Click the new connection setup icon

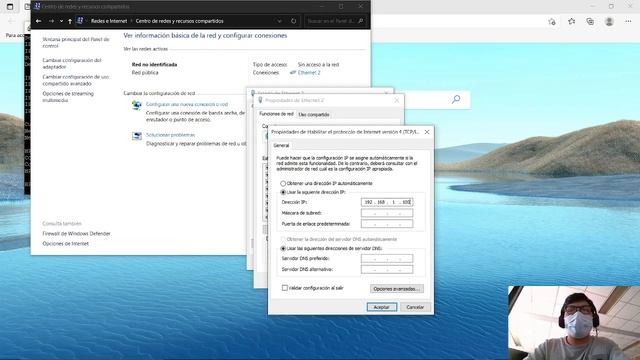coord(137,105)
